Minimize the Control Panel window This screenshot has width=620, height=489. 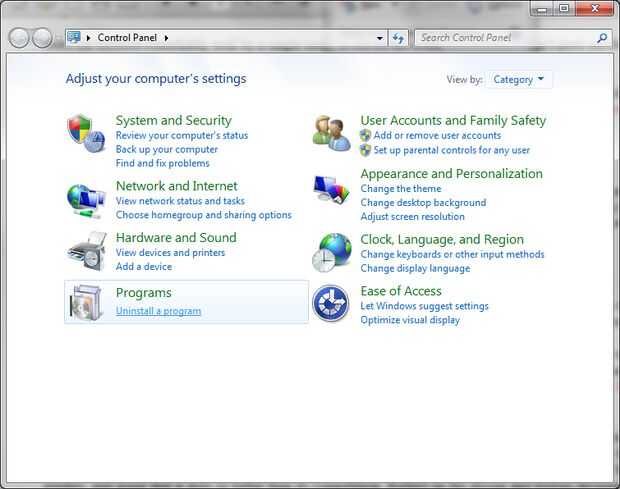tap(542, 8)
